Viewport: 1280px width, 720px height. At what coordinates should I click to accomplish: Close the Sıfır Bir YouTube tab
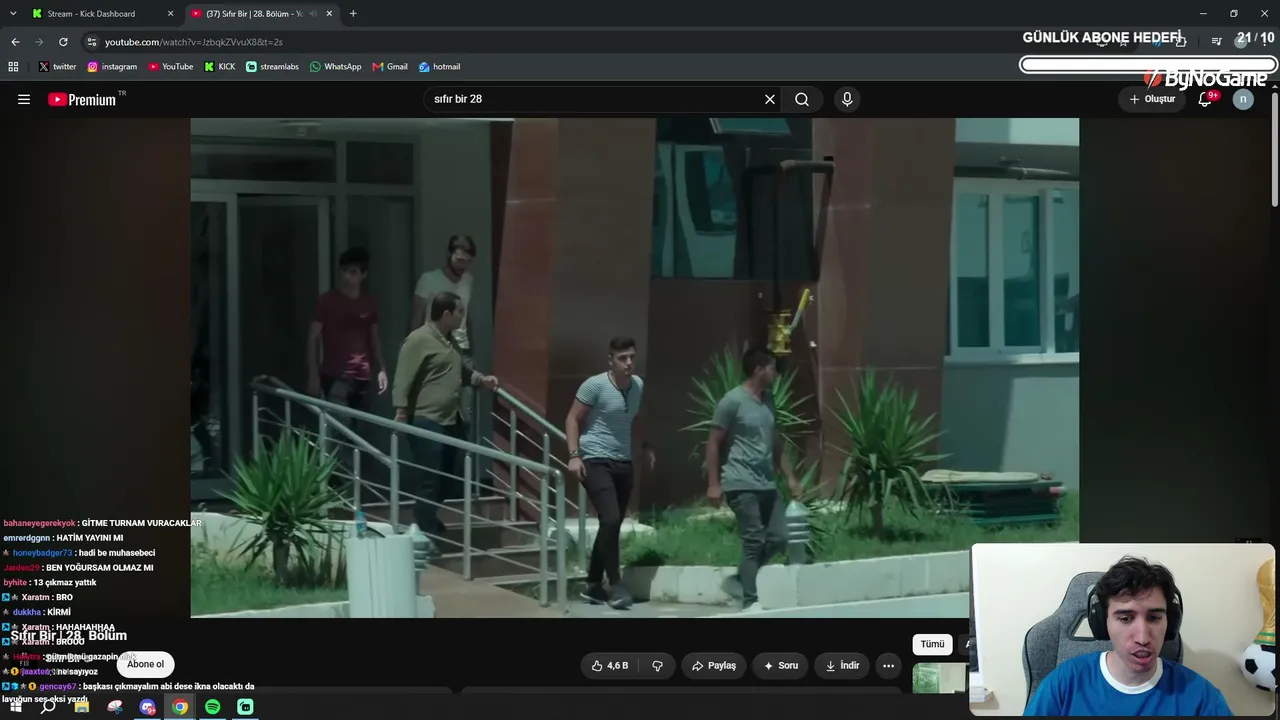(x=329, y=14)
